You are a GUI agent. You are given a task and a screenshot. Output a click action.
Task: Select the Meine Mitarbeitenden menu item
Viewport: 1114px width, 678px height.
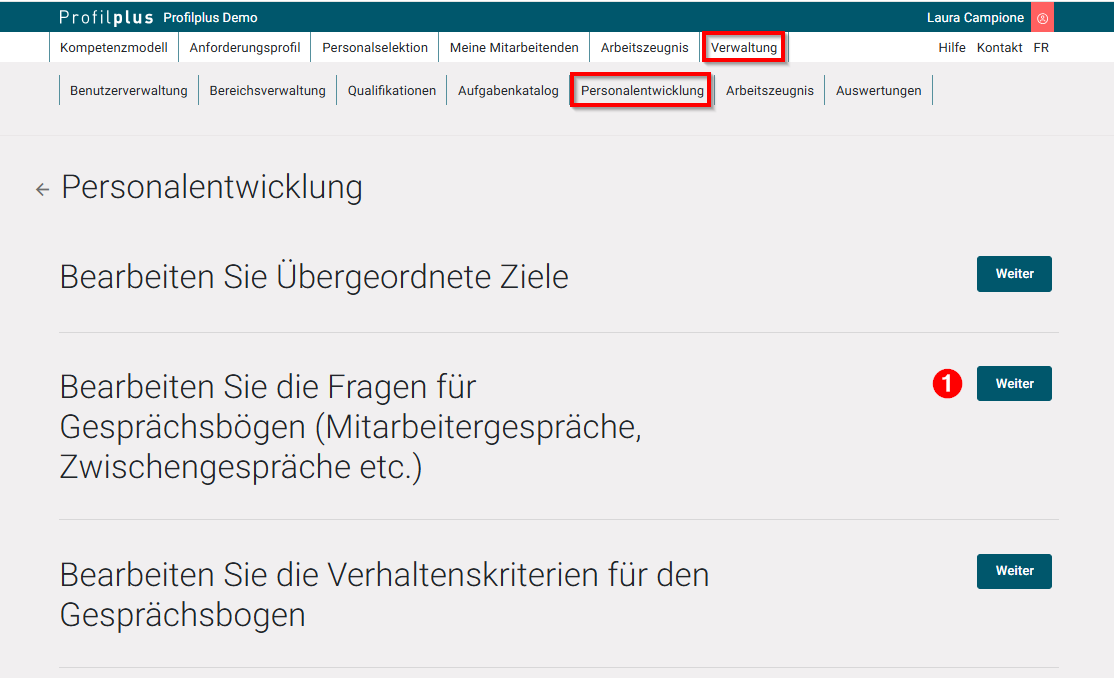513,47
